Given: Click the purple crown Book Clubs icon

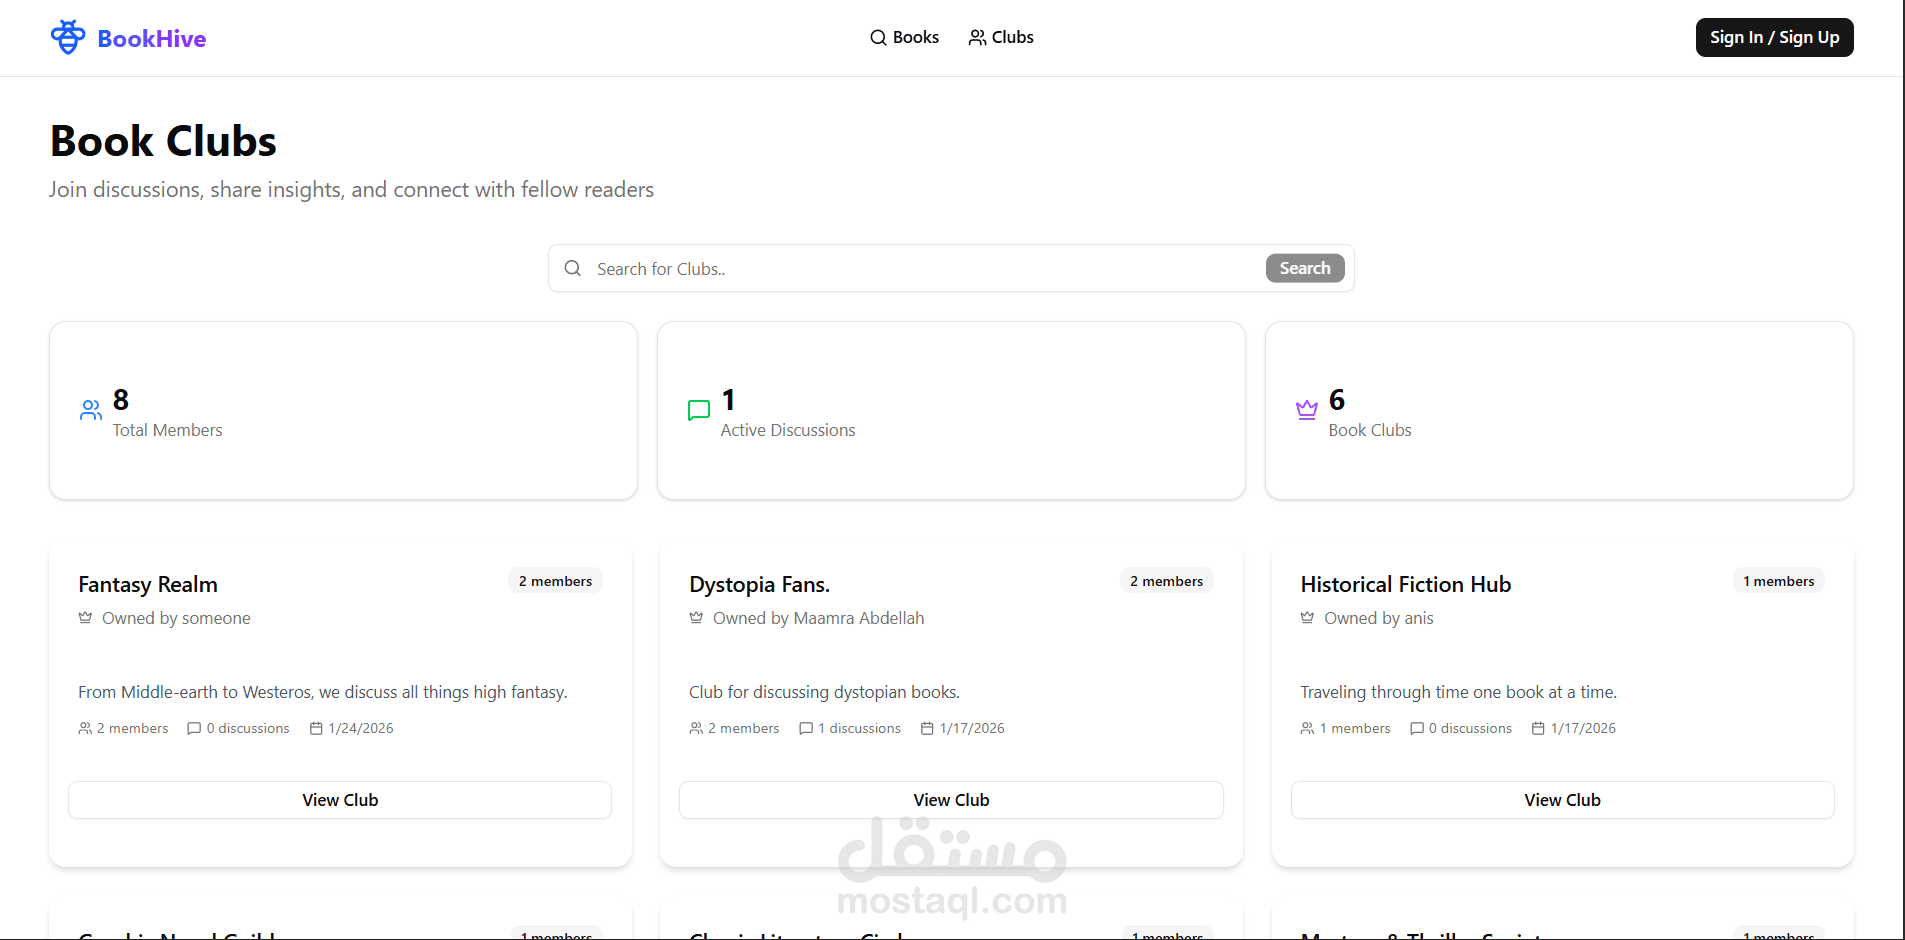Looking at the screenshot, I should (1306, 410).
